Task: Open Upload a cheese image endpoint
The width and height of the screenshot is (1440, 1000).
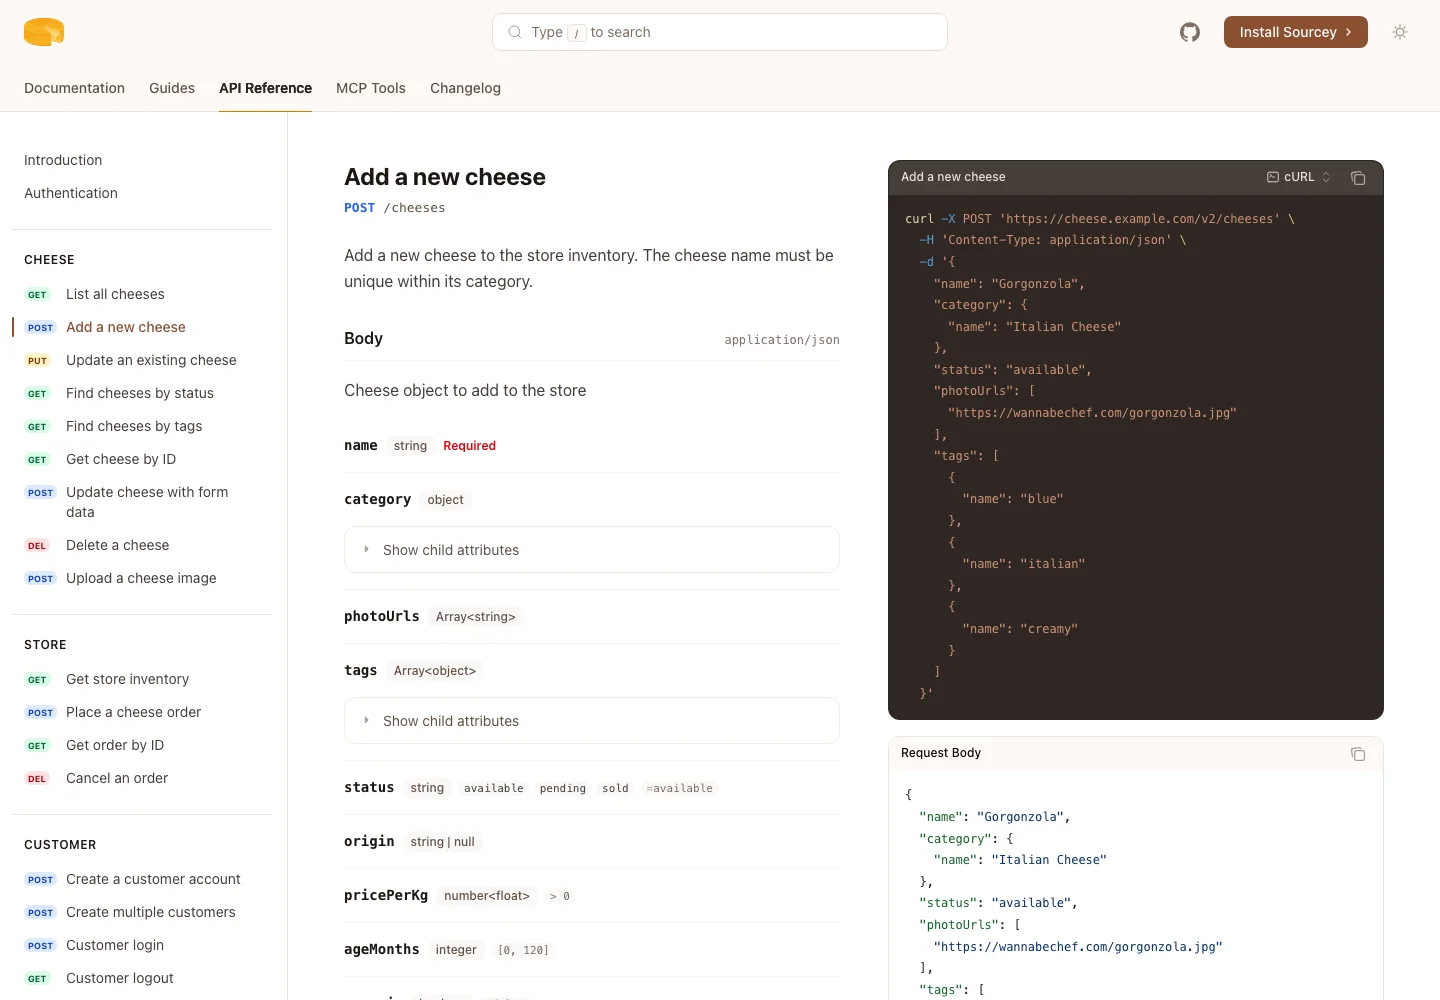Action: pyautogui.click(x=142, y=578)
